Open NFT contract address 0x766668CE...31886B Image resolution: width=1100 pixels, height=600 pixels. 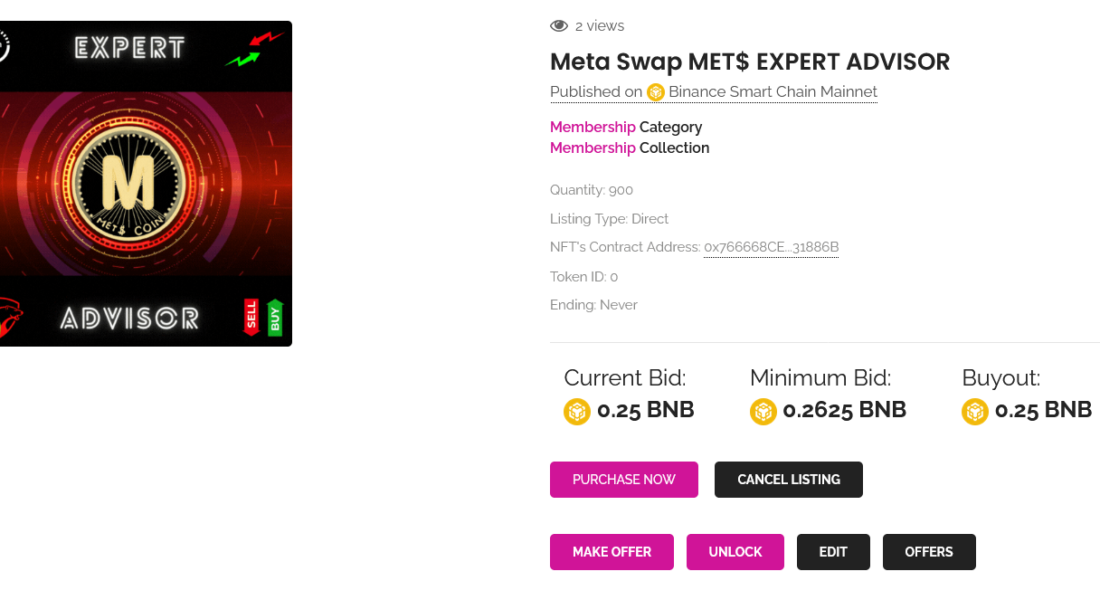coord(771,247)
